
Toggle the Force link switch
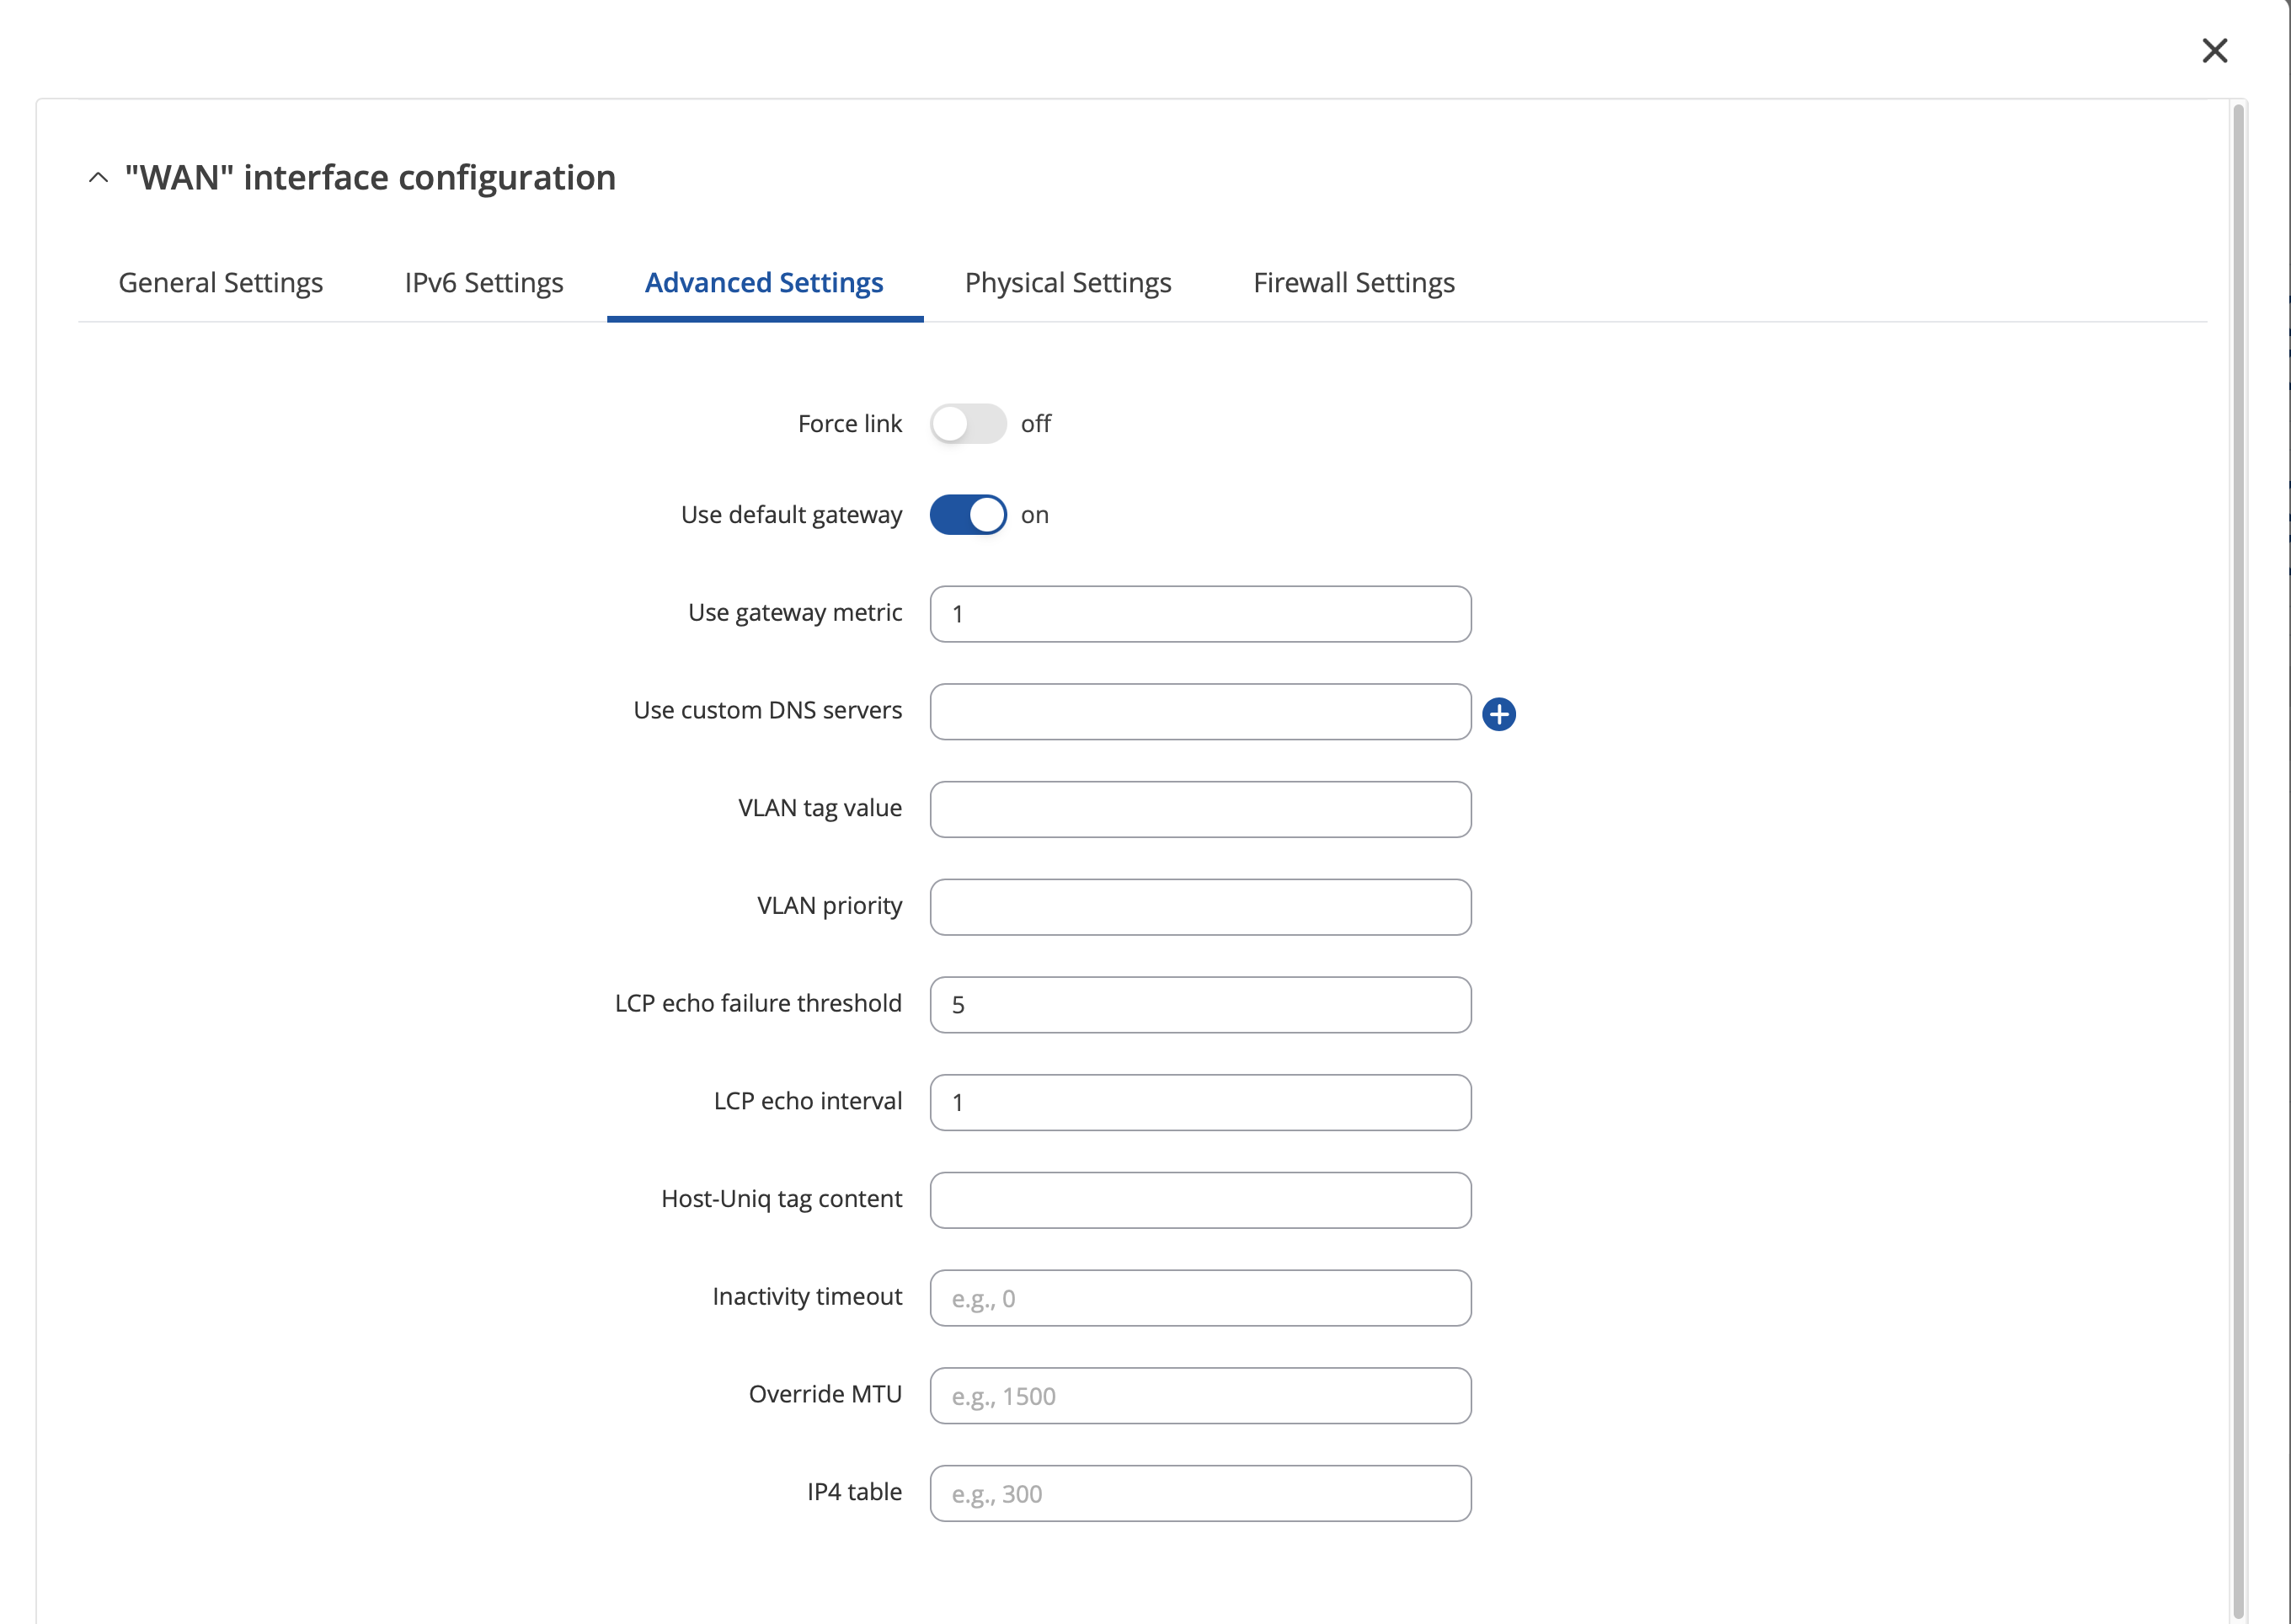(x=968, y=424)
